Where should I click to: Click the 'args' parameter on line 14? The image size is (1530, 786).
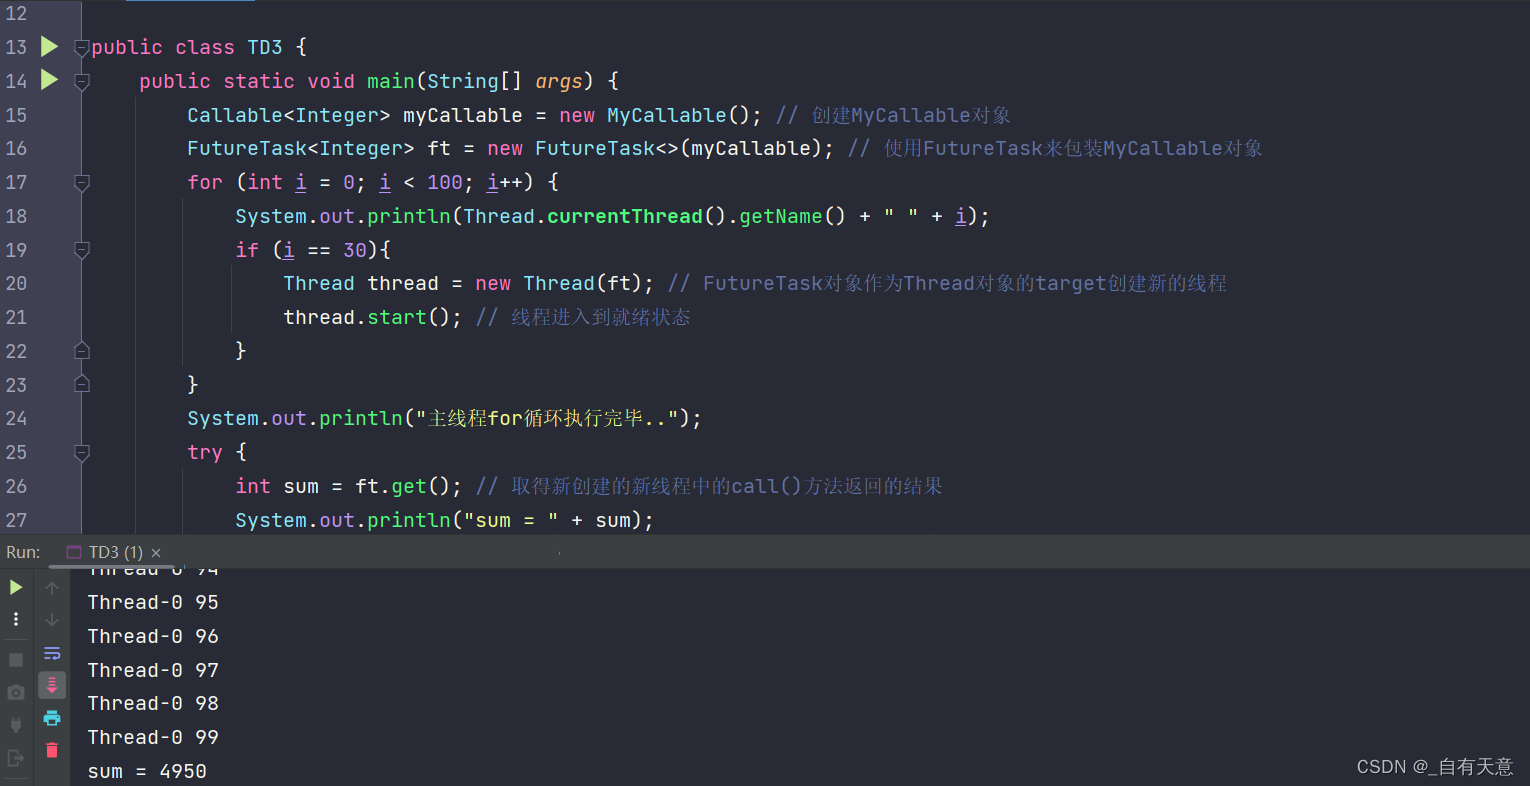tap(559, 81)
